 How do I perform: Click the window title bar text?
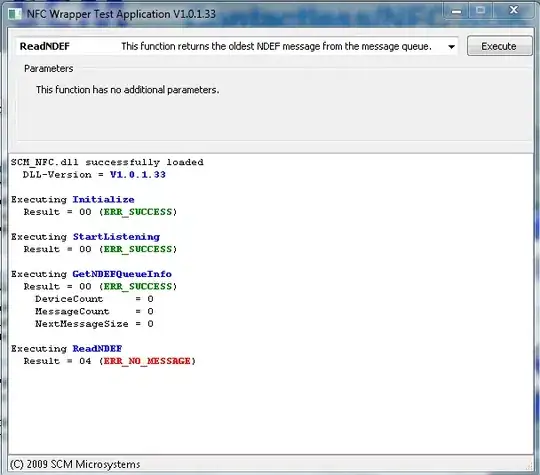(x=121, y=14)
